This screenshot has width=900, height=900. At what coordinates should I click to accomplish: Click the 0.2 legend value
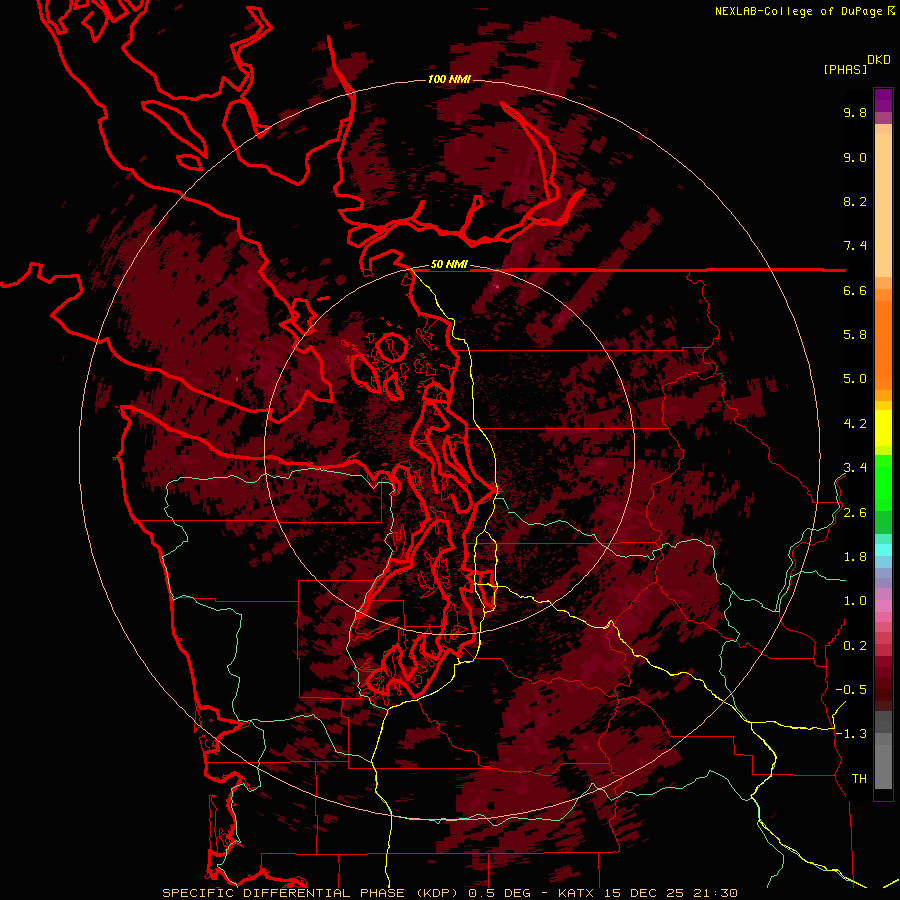click(x=855, y=646)
